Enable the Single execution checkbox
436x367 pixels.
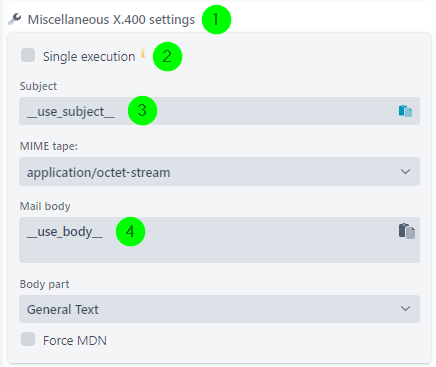[x=28, y=55]
